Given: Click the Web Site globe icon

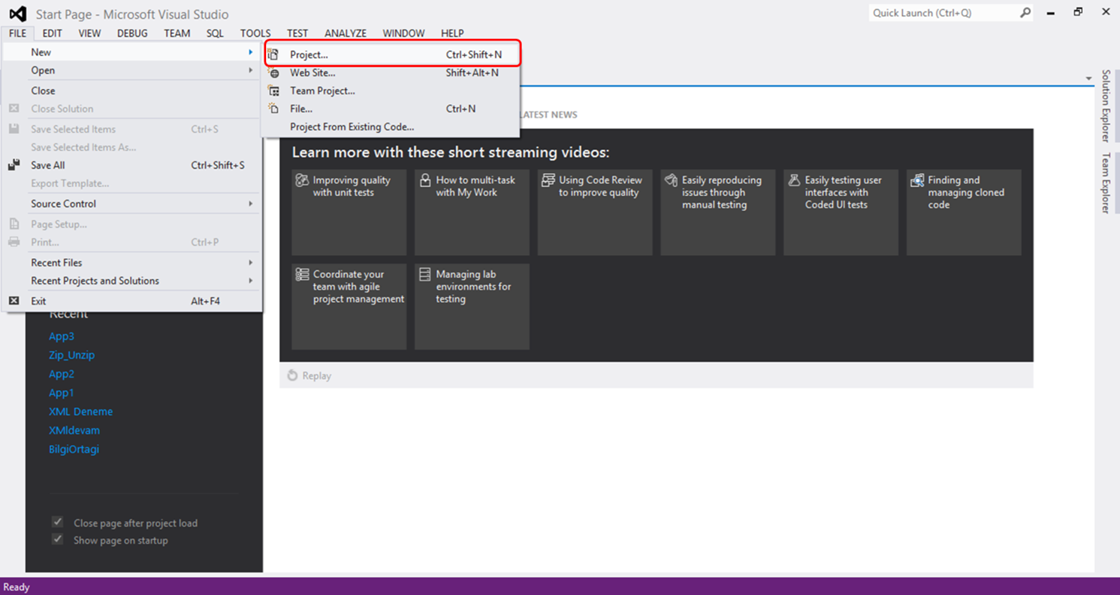Looking at the screenshot, I should (x=274, y=73).
